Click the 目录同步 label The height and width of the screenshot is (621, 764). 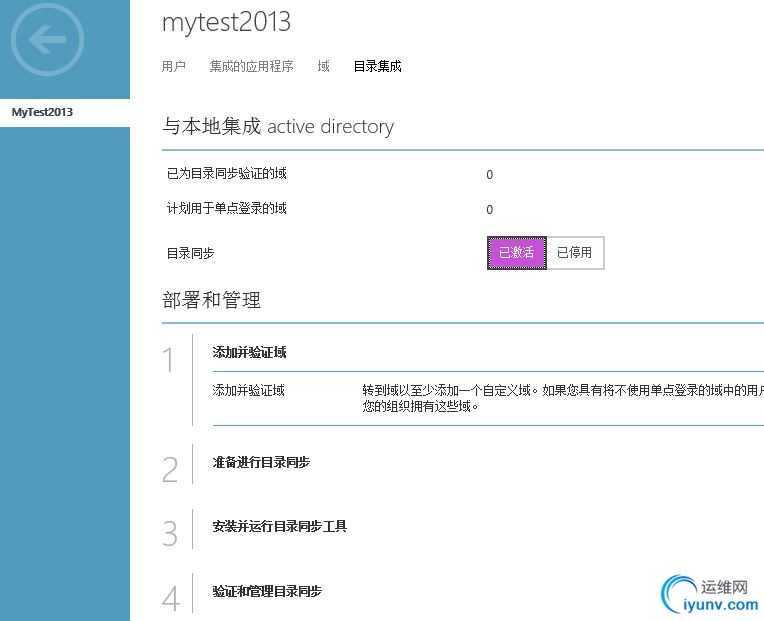(x=191, y=253)
